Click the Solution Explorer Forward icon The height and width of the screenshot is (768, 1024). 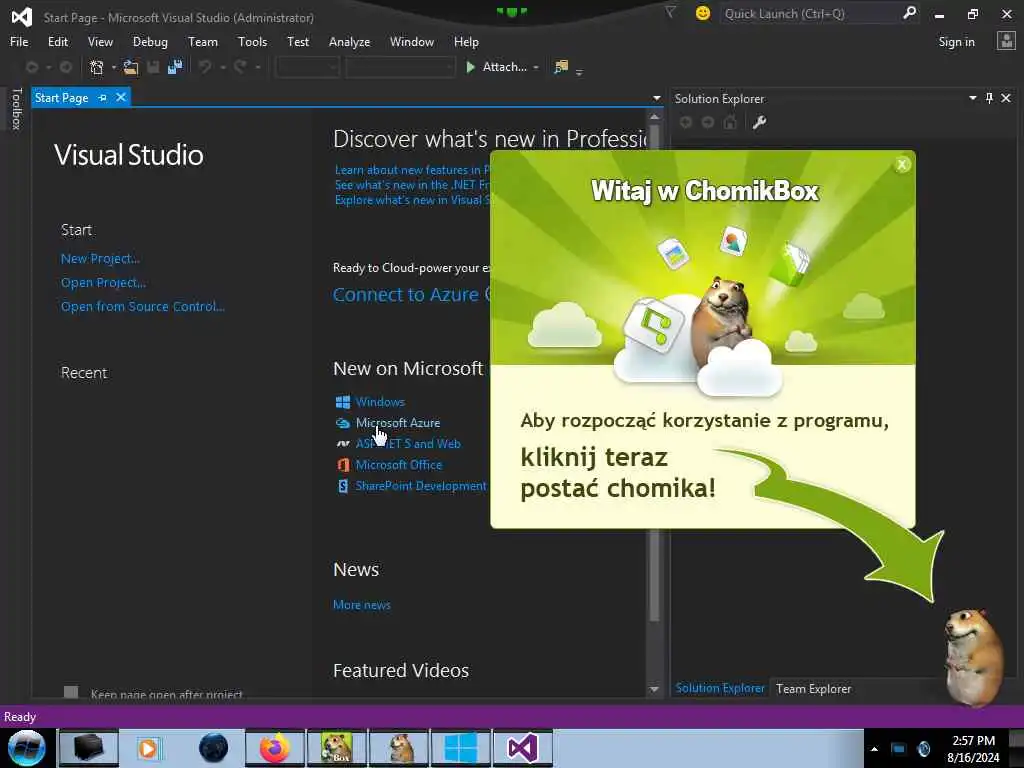(708, 122)
